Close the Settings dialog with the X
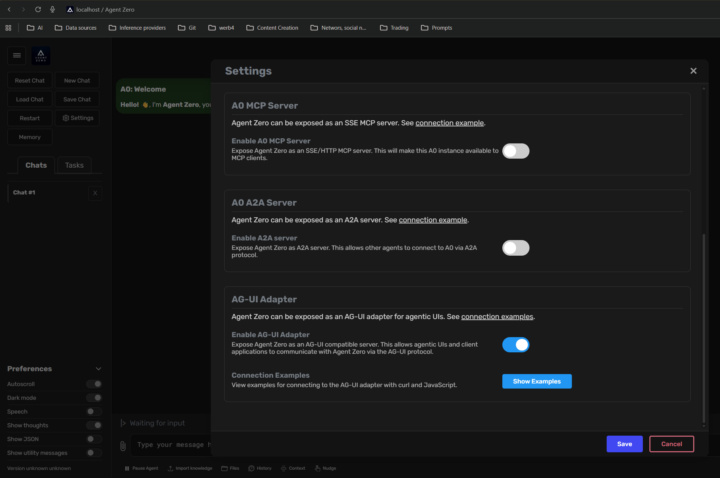720x478 pixels. tap(693, 71)
